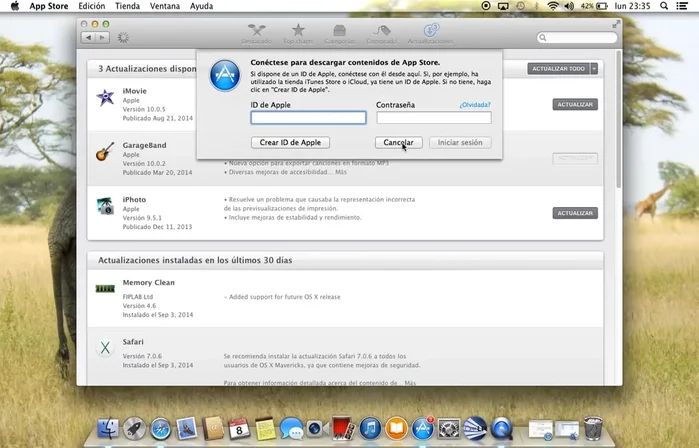Screen dimensions: 699x448
Task: Launch Launchpad rocket icon in Dock
Action: coord(134,429)
